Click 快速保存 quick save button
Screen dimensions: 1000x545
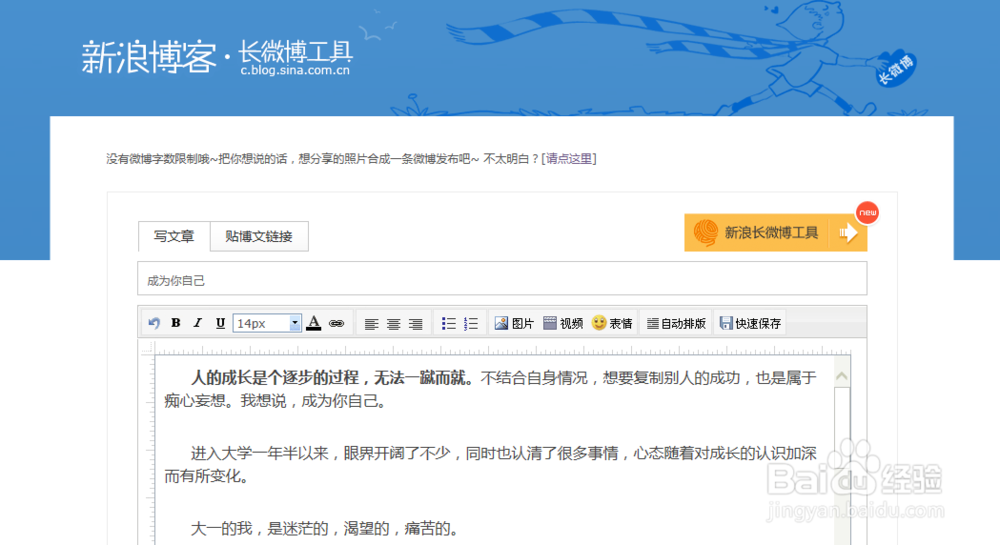tap(751, 324)
